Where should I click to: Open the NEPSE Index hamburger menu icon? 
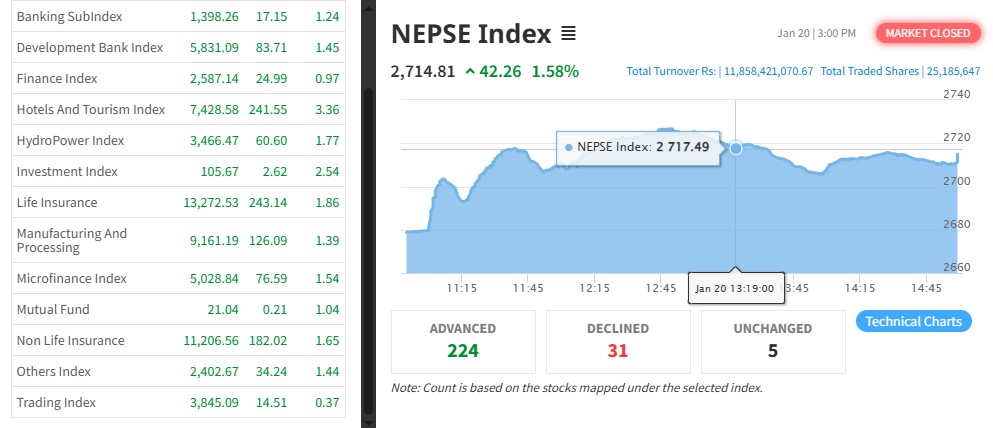click(x=568, y=34)
